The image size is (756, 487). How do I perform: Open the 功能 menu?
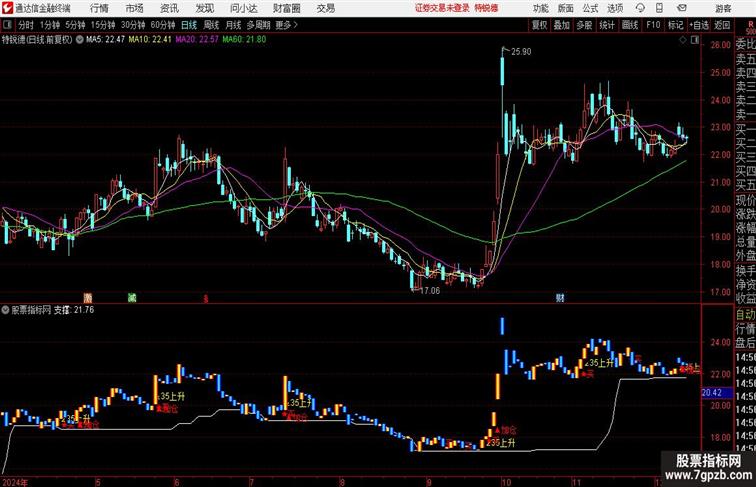pos(540,8)
